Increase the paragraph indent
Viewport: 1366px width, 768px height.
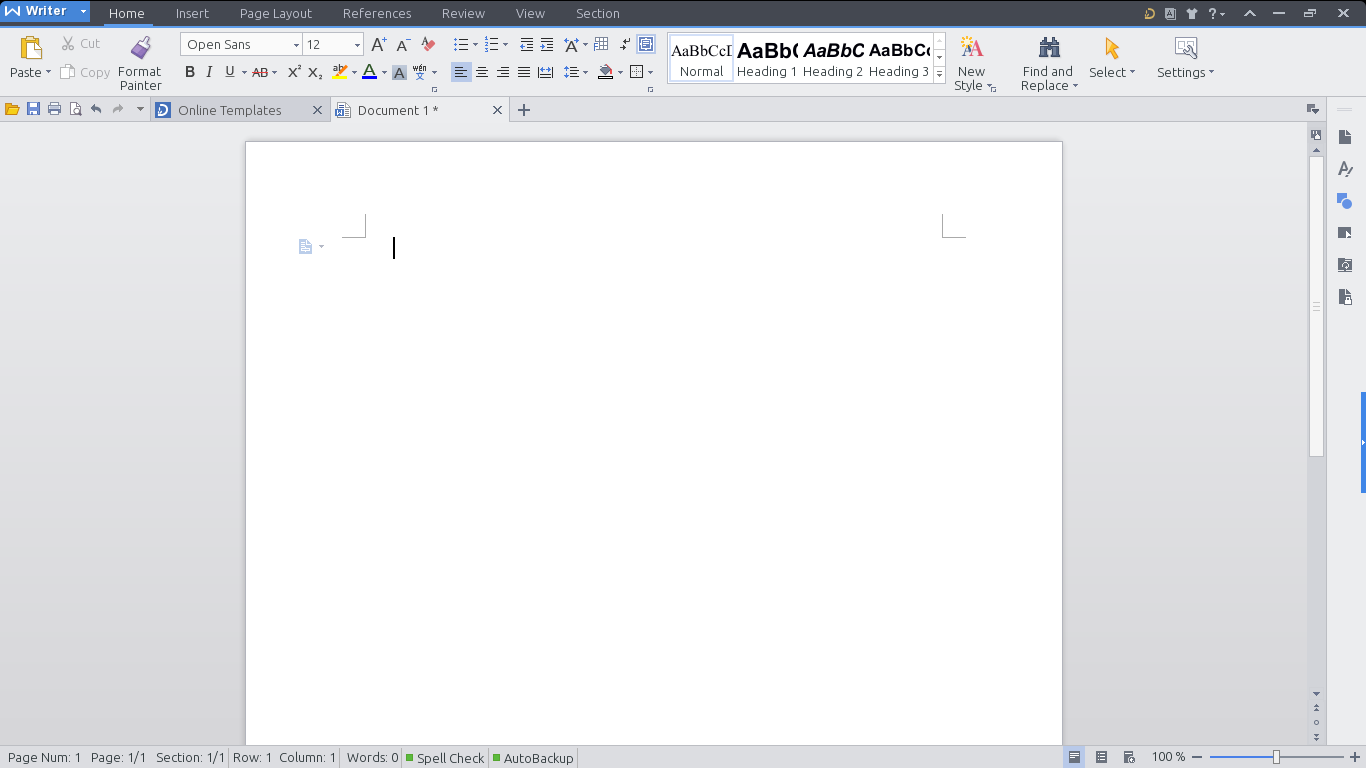(x=547, y=45)
